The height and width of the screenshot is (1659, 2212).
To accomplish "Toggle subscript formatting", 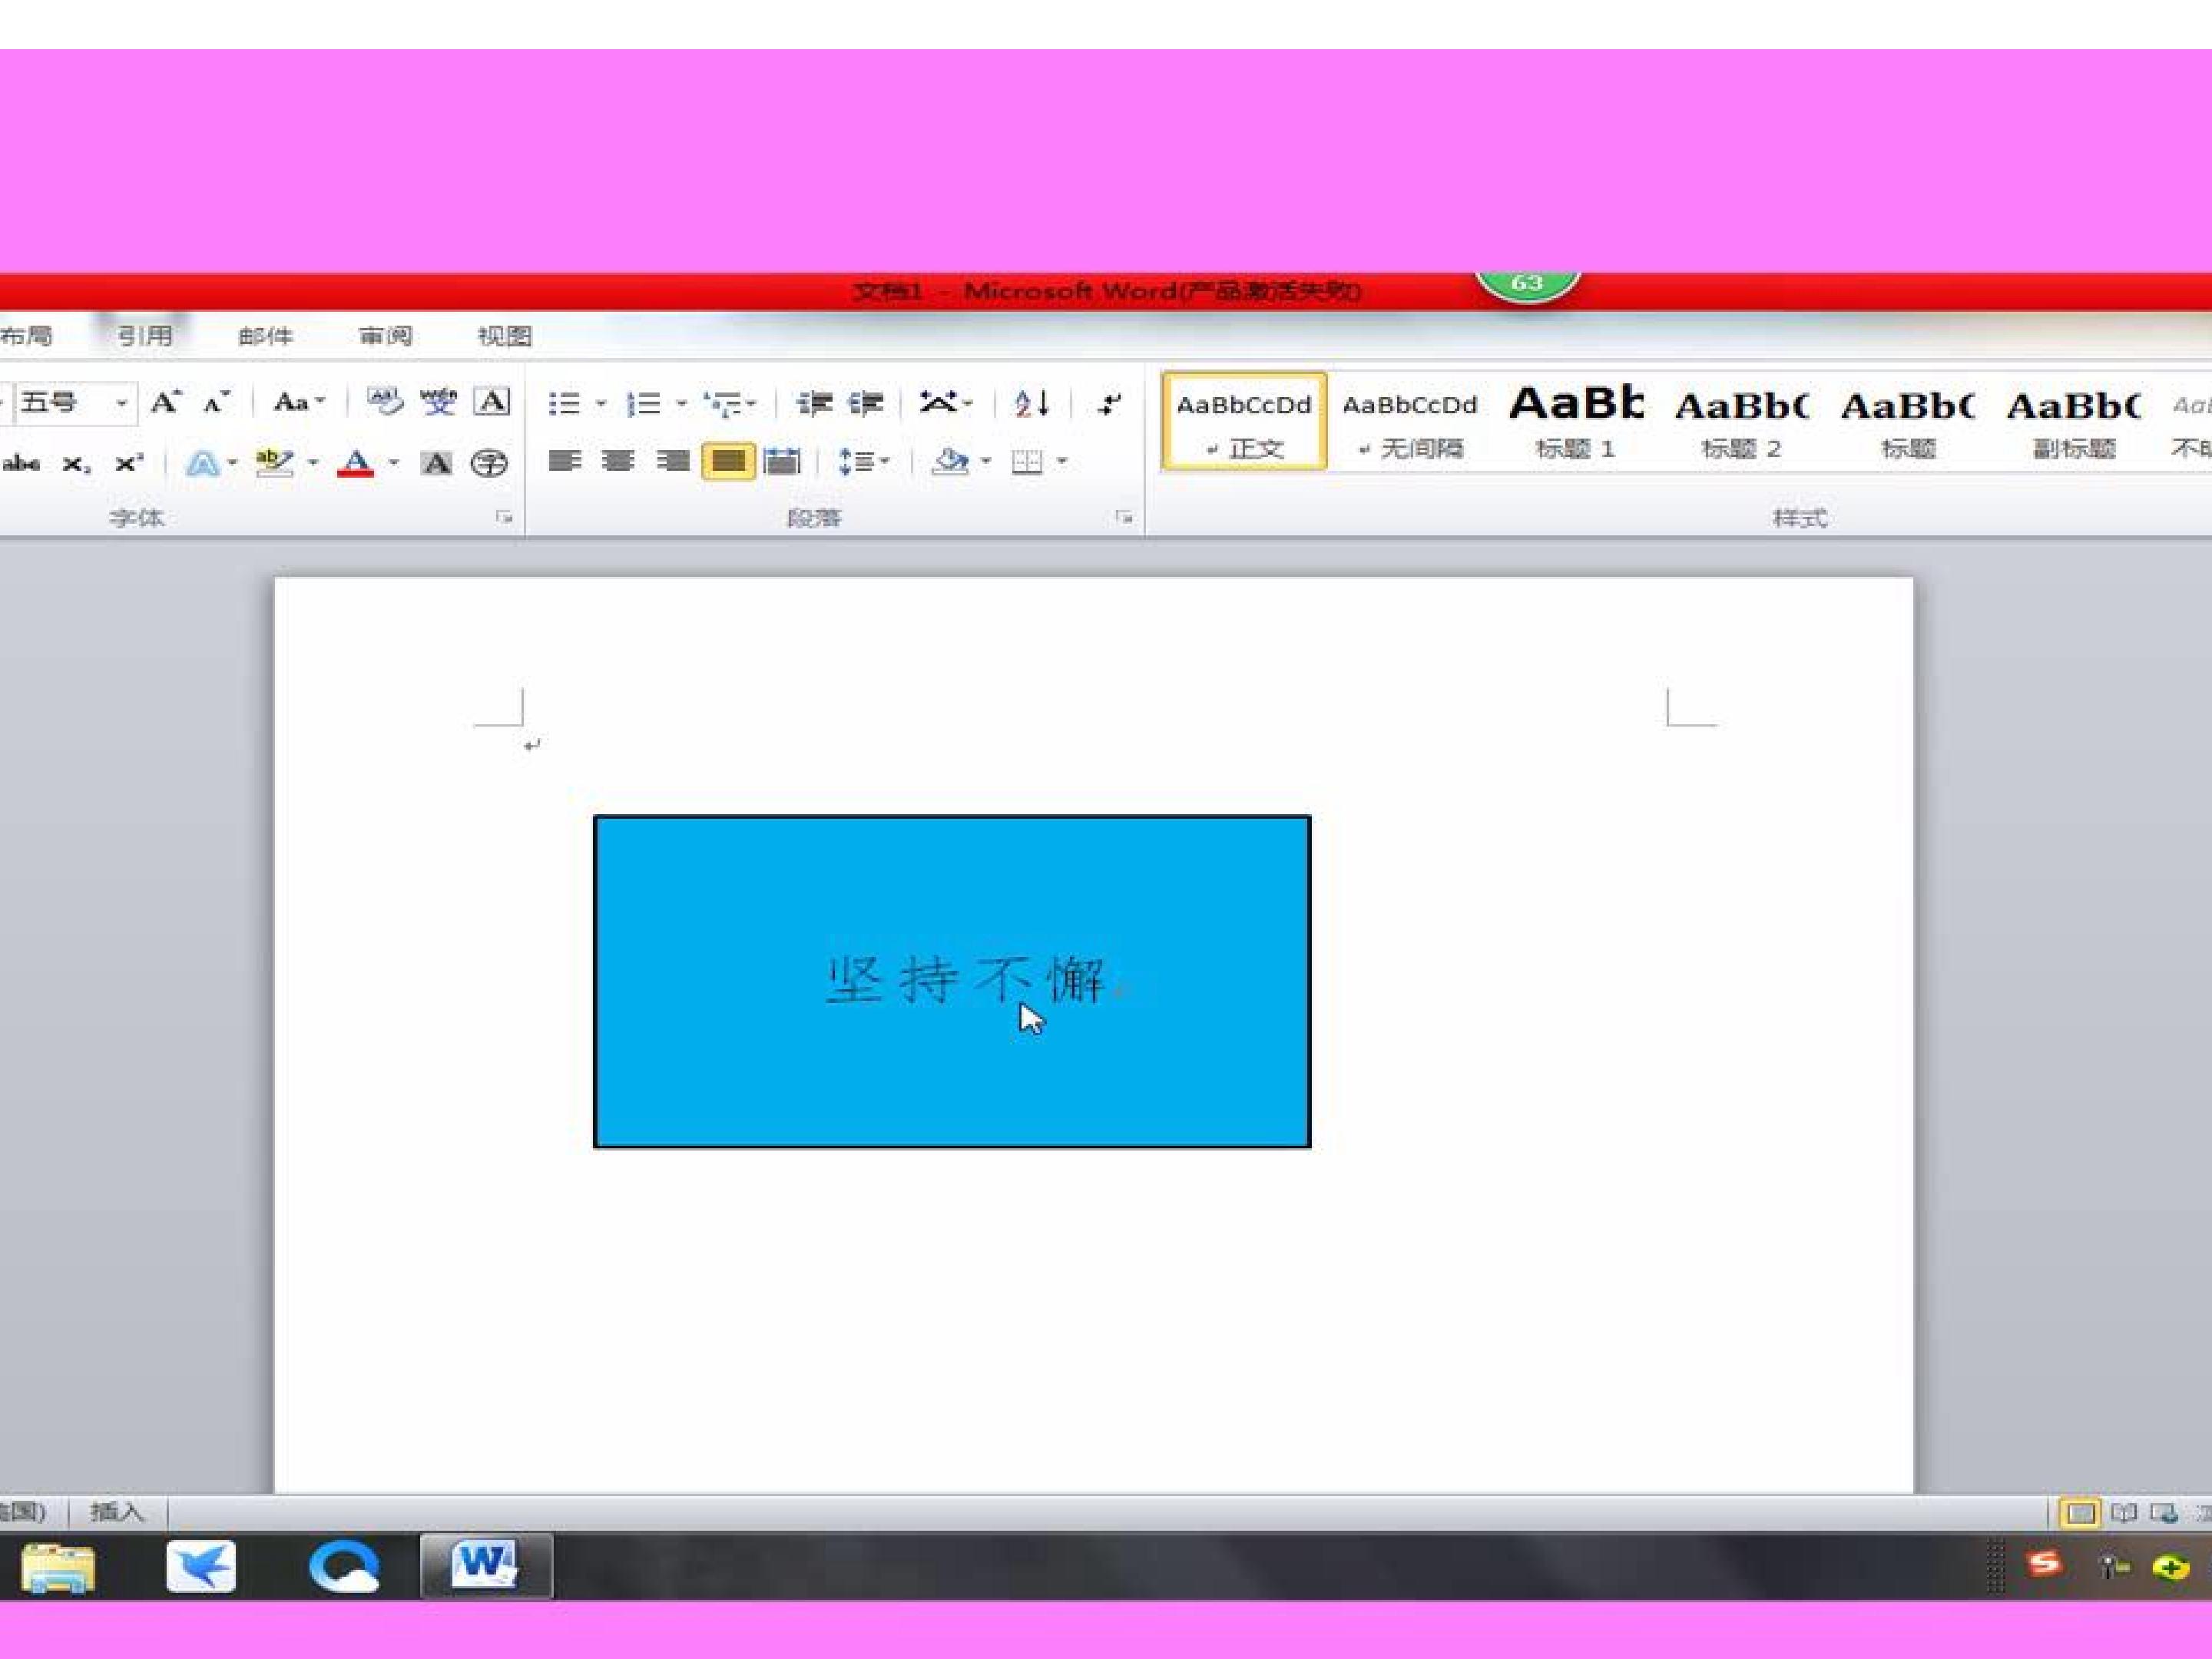I will [76, 464].
